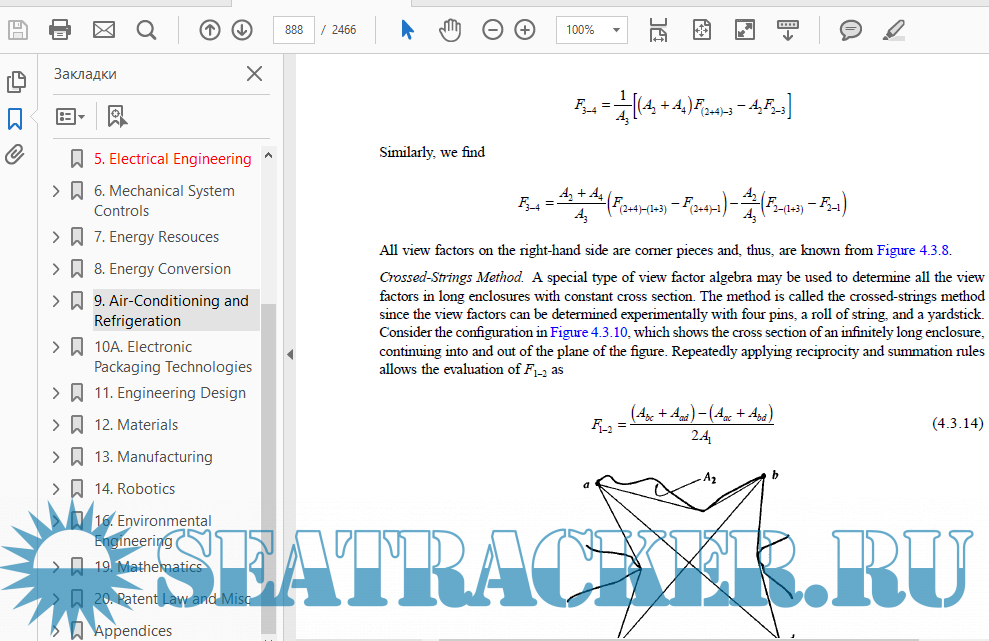Toggle the Page Thumbnails sidebar panel
This screenshot has height=641, width=989.
point(15,82)
